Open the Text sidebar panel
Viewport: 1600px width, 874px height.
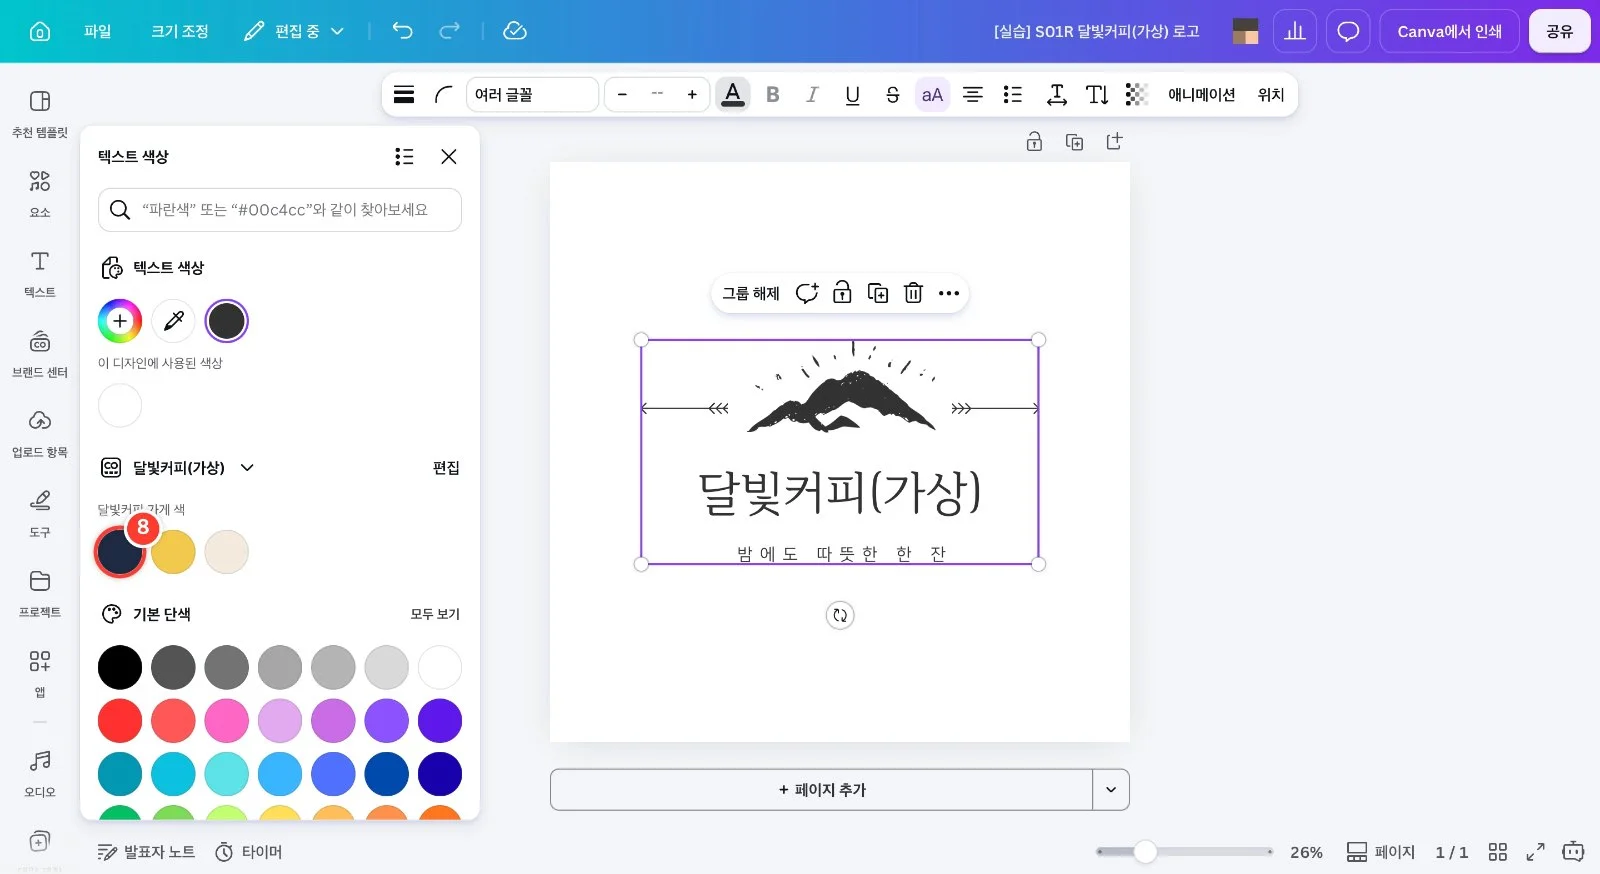40,273
